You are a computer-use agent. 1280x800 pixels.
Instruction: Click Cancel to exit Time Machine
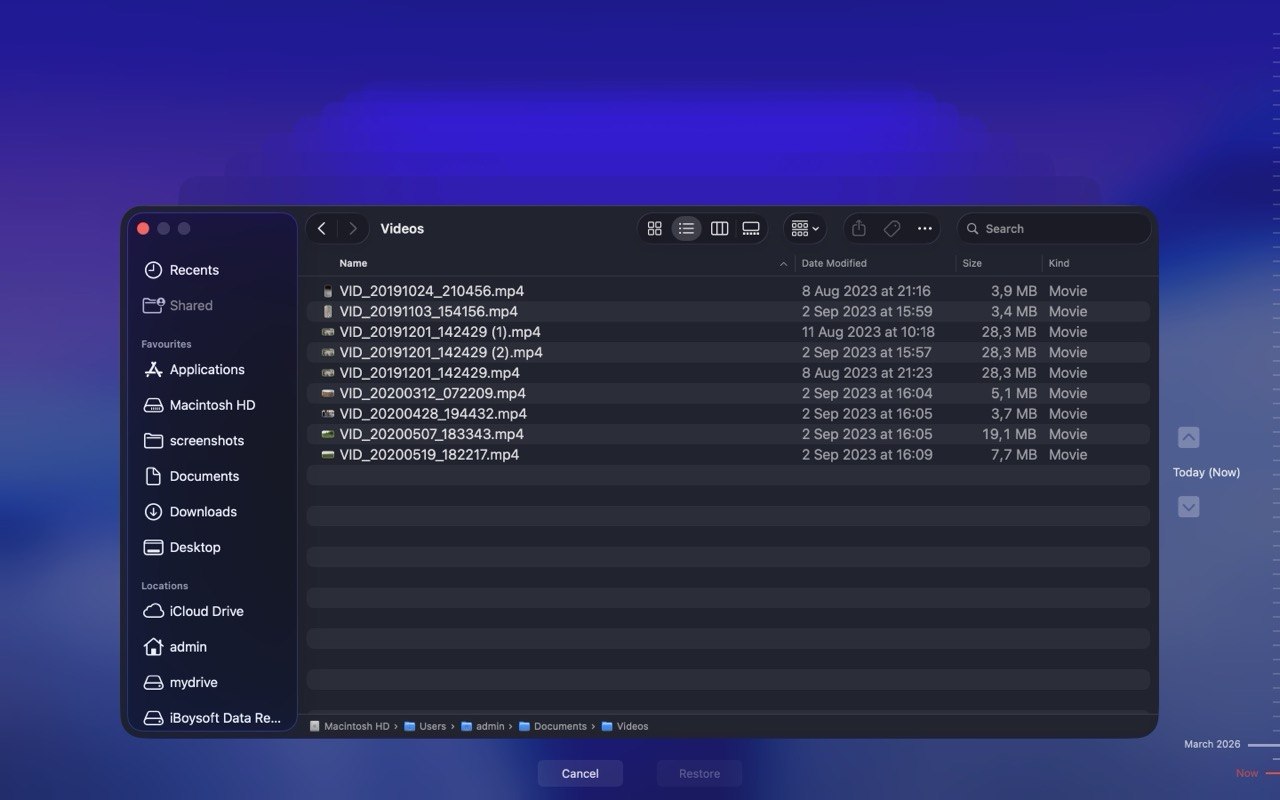coord(580,773)
